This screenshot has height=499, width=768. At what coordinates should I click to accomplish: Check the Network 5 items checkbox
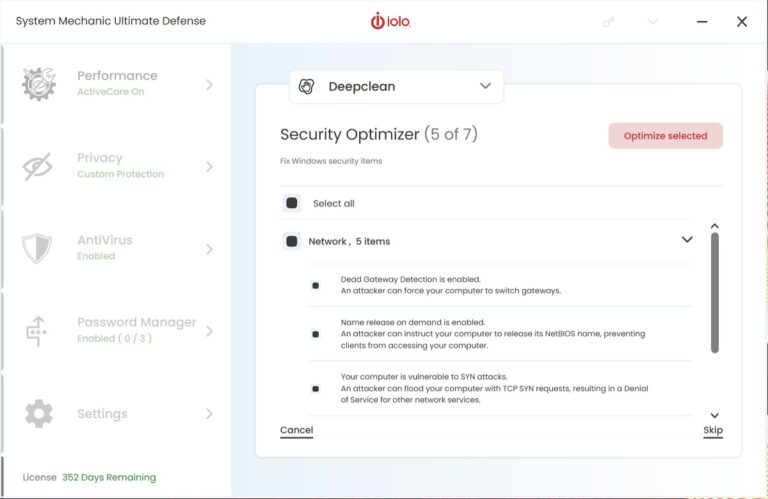coord(292,241)
